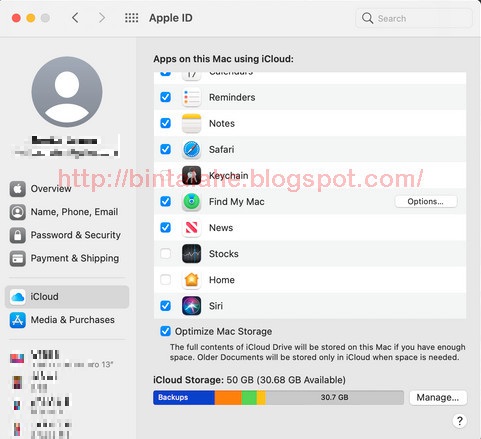This screenshot has width=481, height=439.
Task: Open help with the question mark button
Action: click(x=460, y=421)
